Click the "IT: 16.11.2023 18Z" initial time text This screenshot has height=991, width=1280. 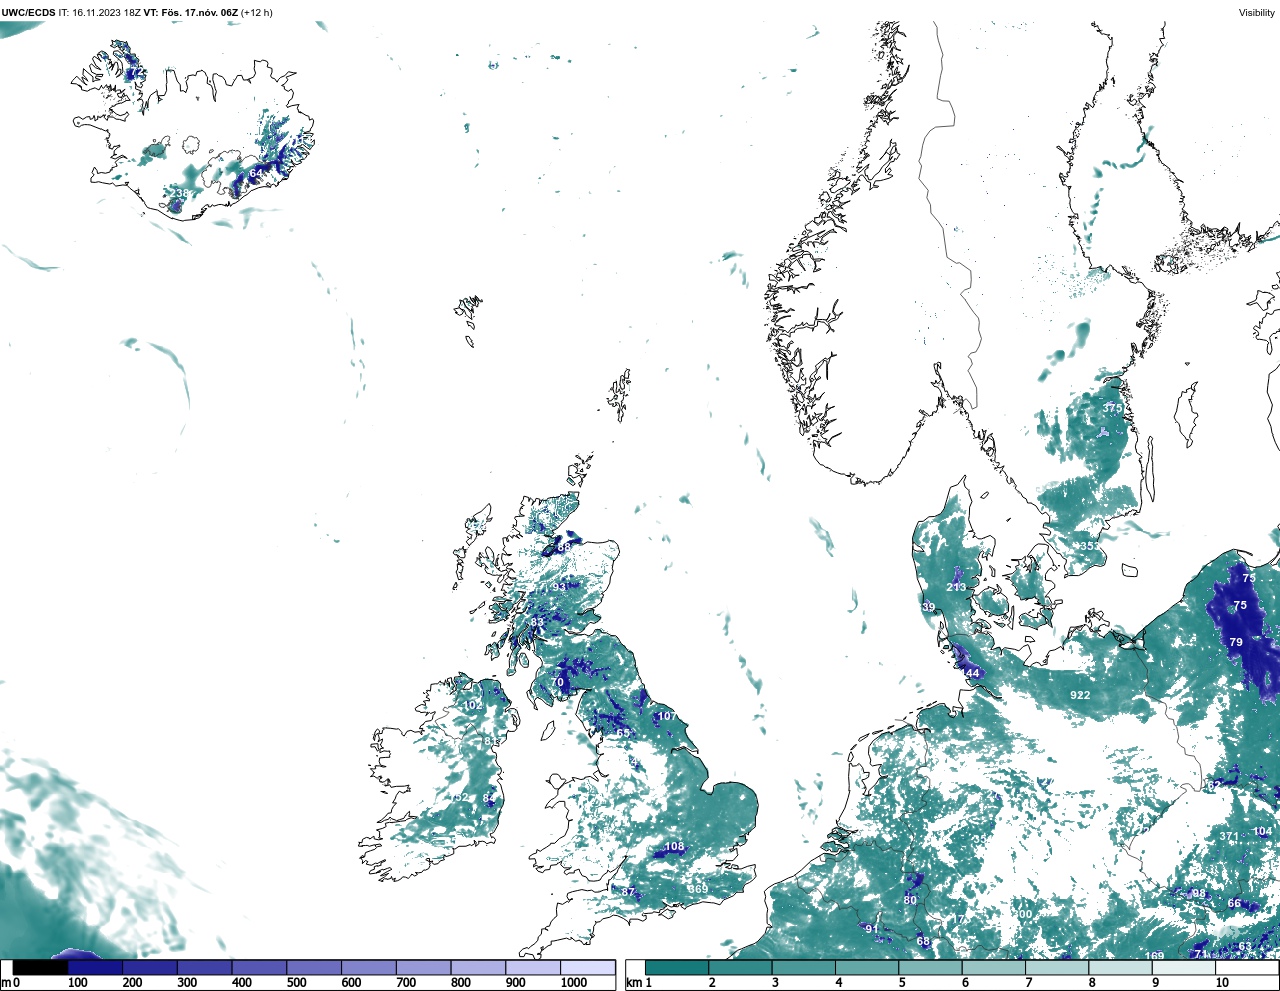pyautogui.click(x=100, y=13)
